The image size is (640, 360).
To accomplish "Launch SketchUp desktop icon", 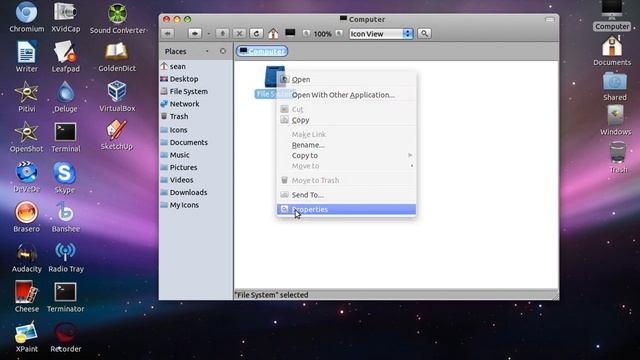I will [117, 135].
